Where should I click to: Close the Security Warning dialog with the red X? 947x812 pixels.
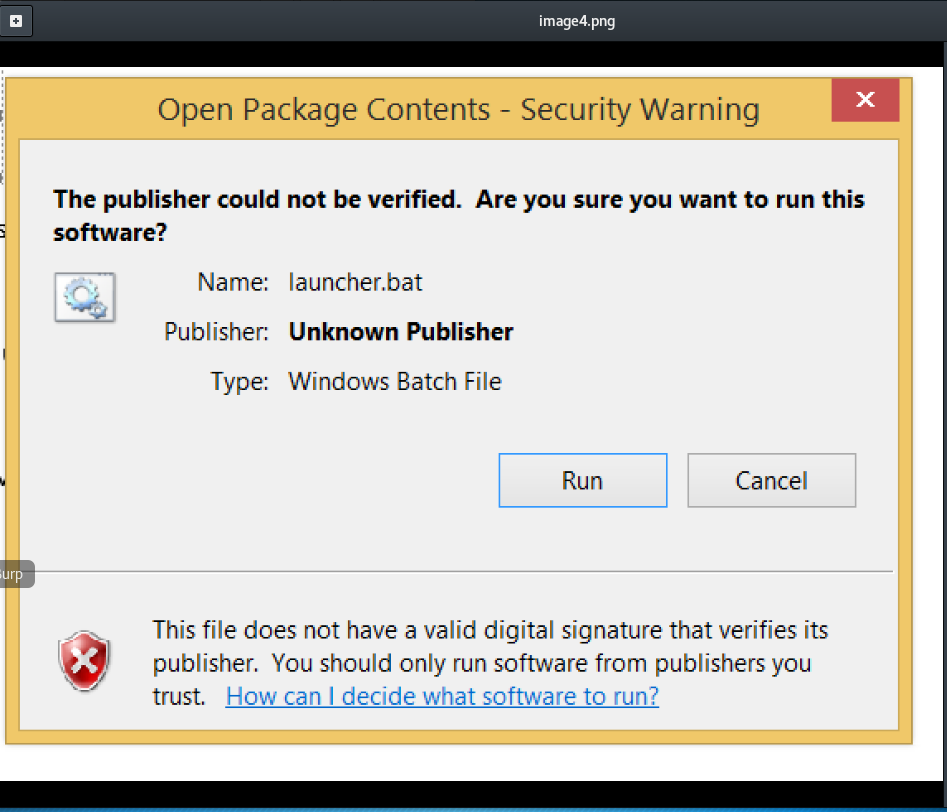pos(865,100)
